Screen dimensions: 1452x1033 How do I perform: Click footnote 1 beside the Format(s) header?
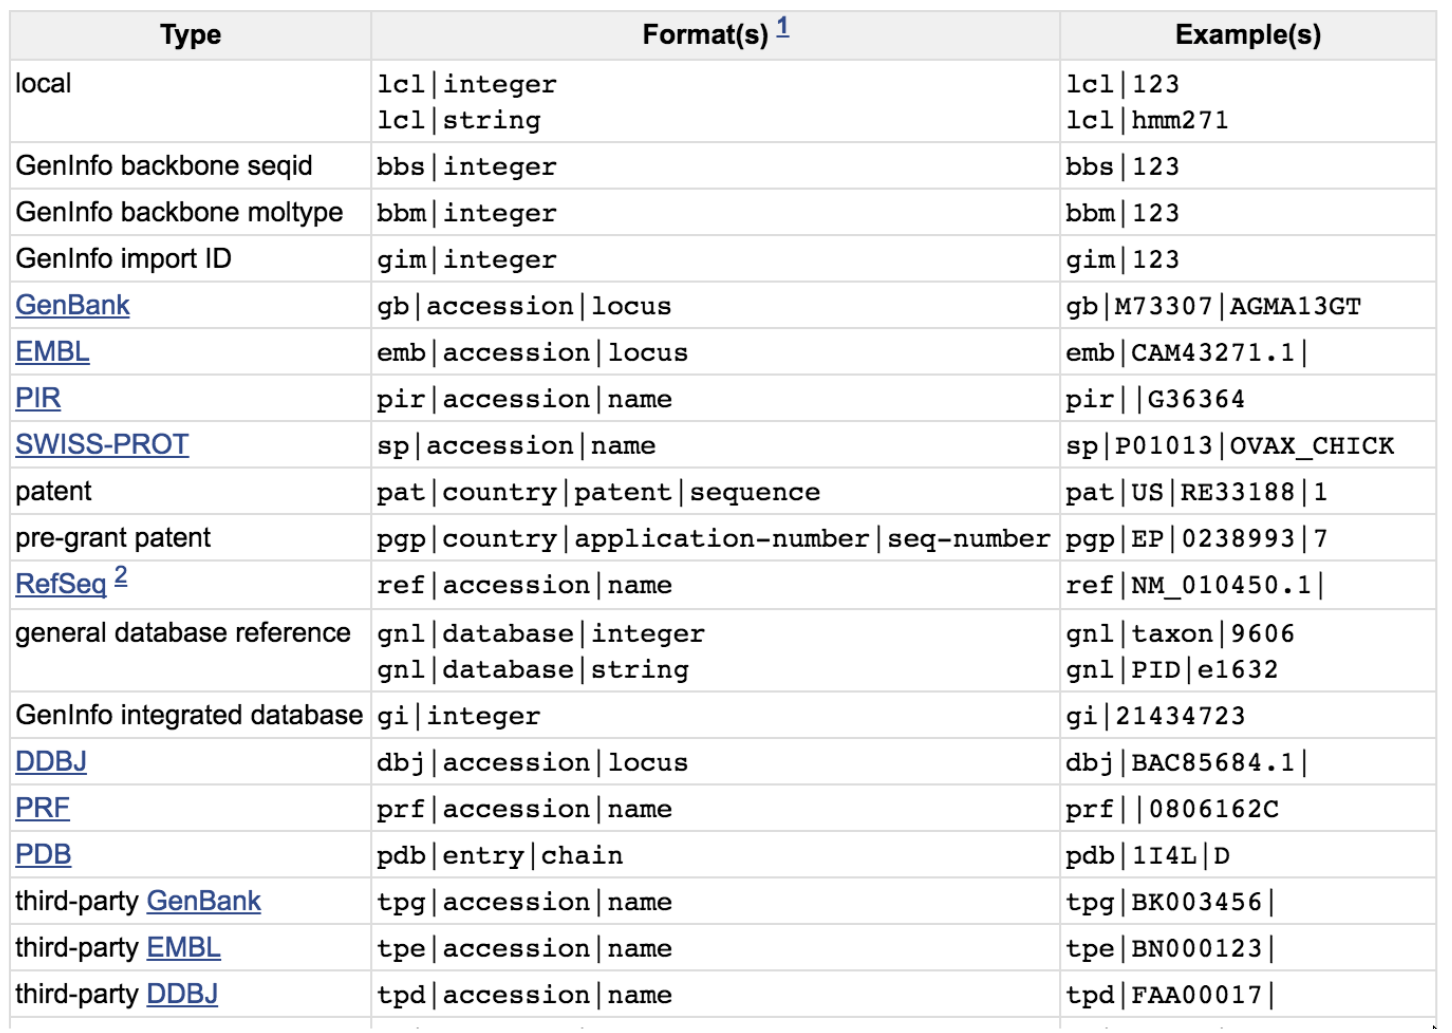(x=783, y=27)
